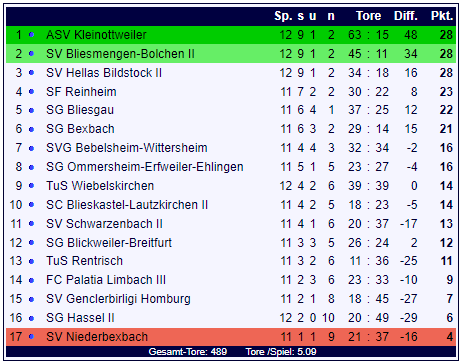Click the blue dot beside SF Reinheim

point(31,92)
